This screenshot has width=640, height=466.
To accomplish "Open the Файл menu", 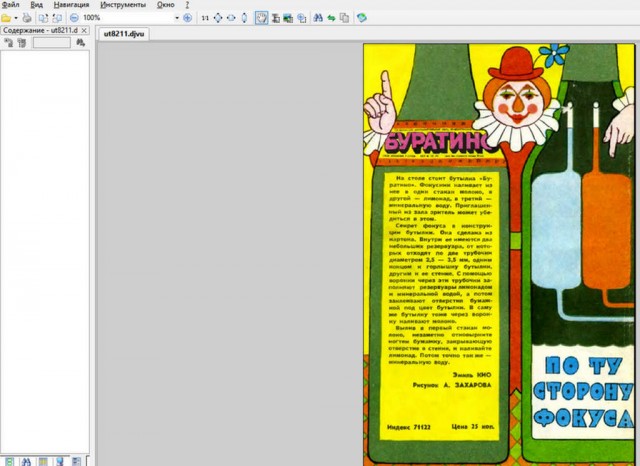I will click(x=11, y=5).
